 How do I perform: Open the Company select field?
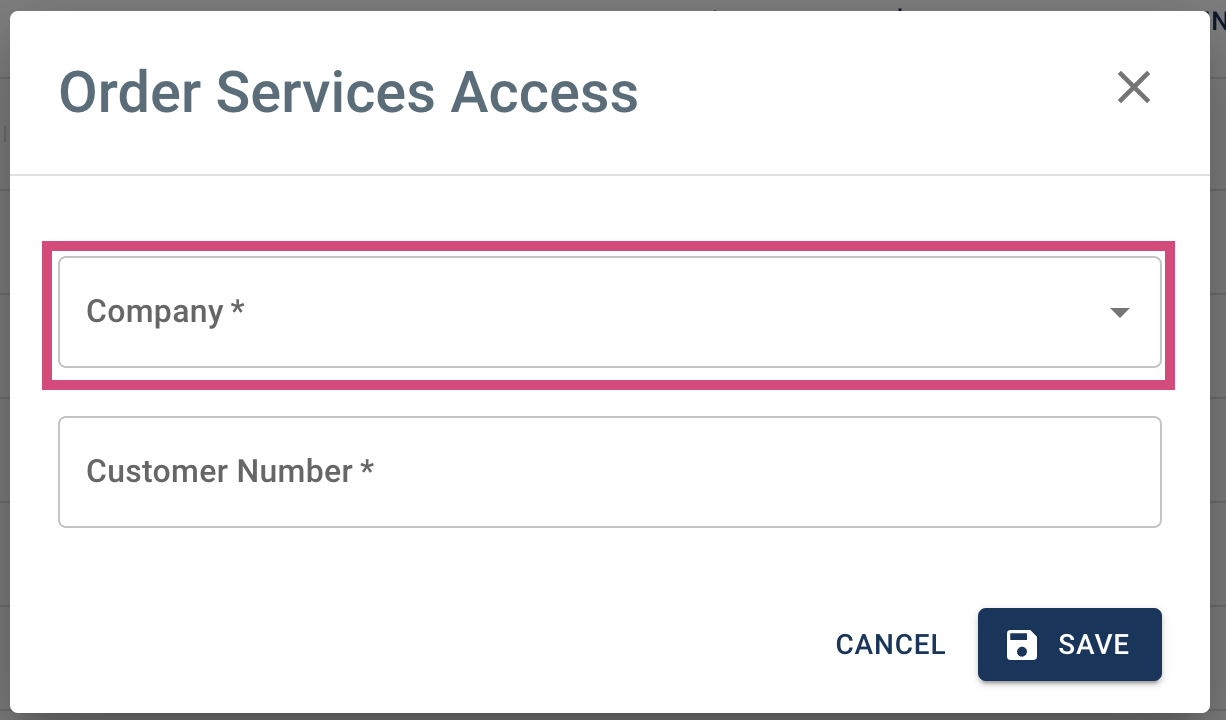tap(610, 312)
